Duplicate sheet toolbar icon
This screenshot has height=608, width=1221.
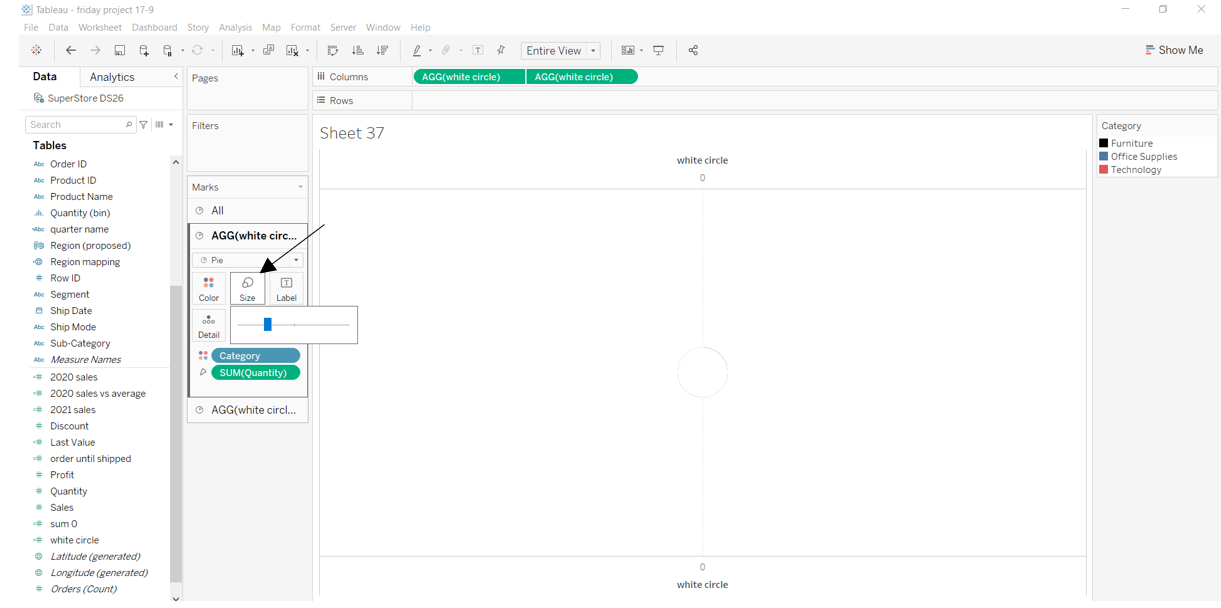coord(268,50)
